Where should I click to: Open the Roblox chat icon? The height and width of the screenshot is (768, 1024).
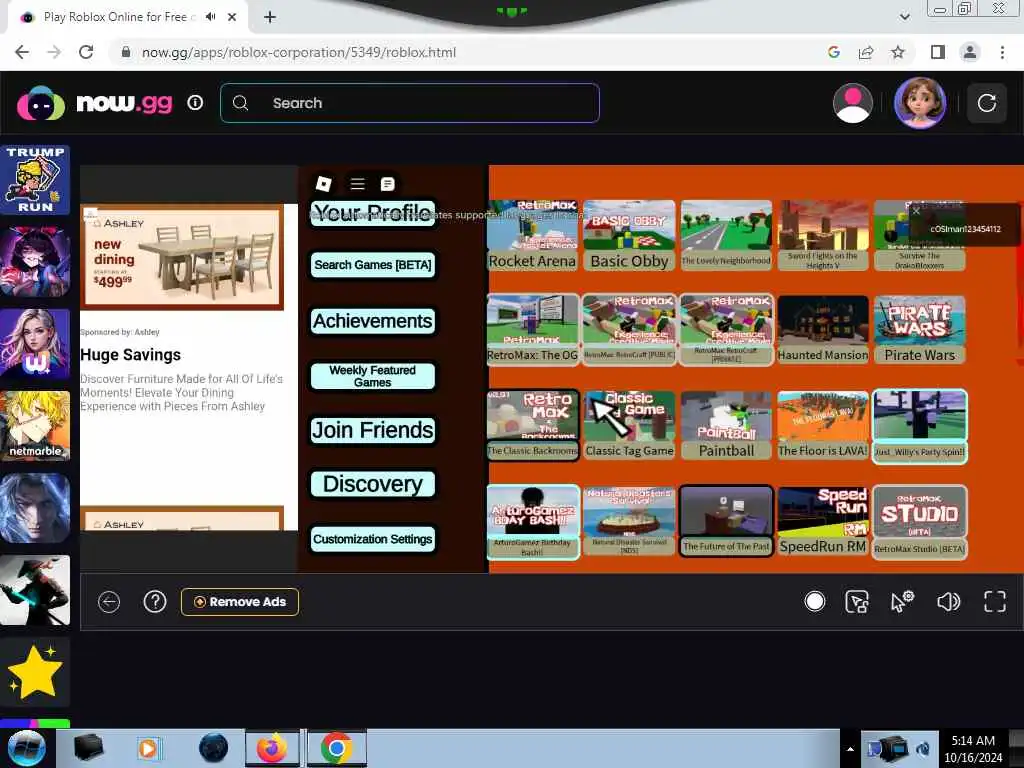point(387,184)
